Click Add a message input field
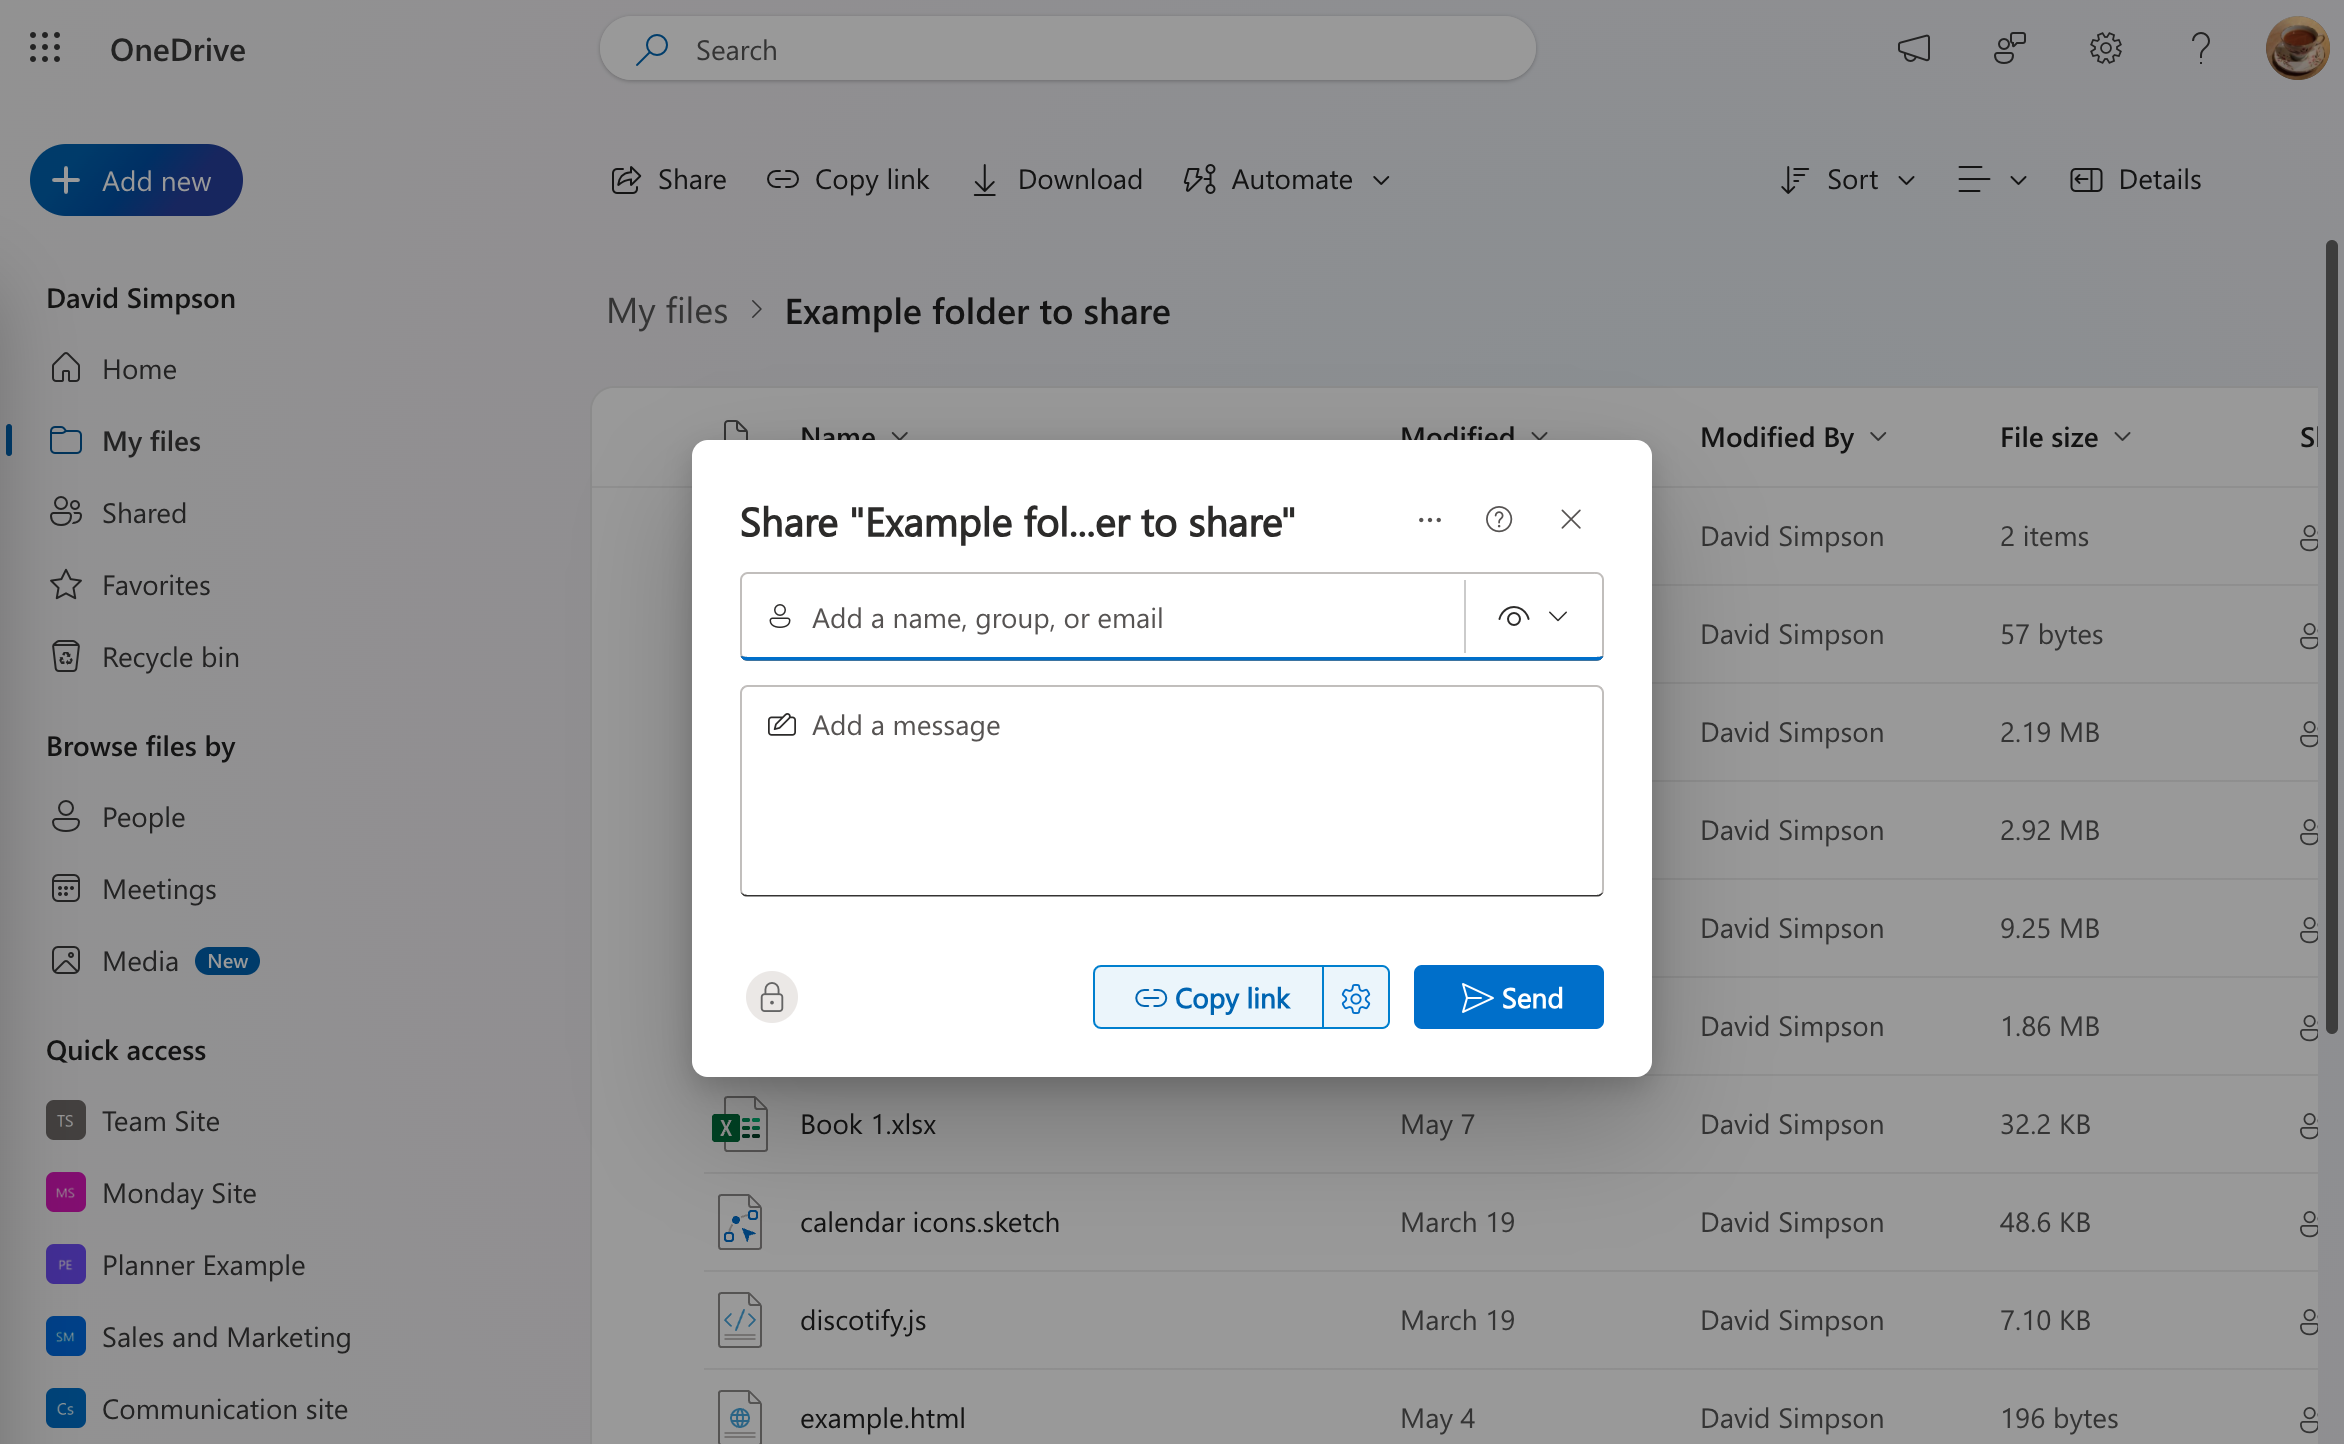This screenshot has width=2344, height=1444. (x=1172, y=789)
